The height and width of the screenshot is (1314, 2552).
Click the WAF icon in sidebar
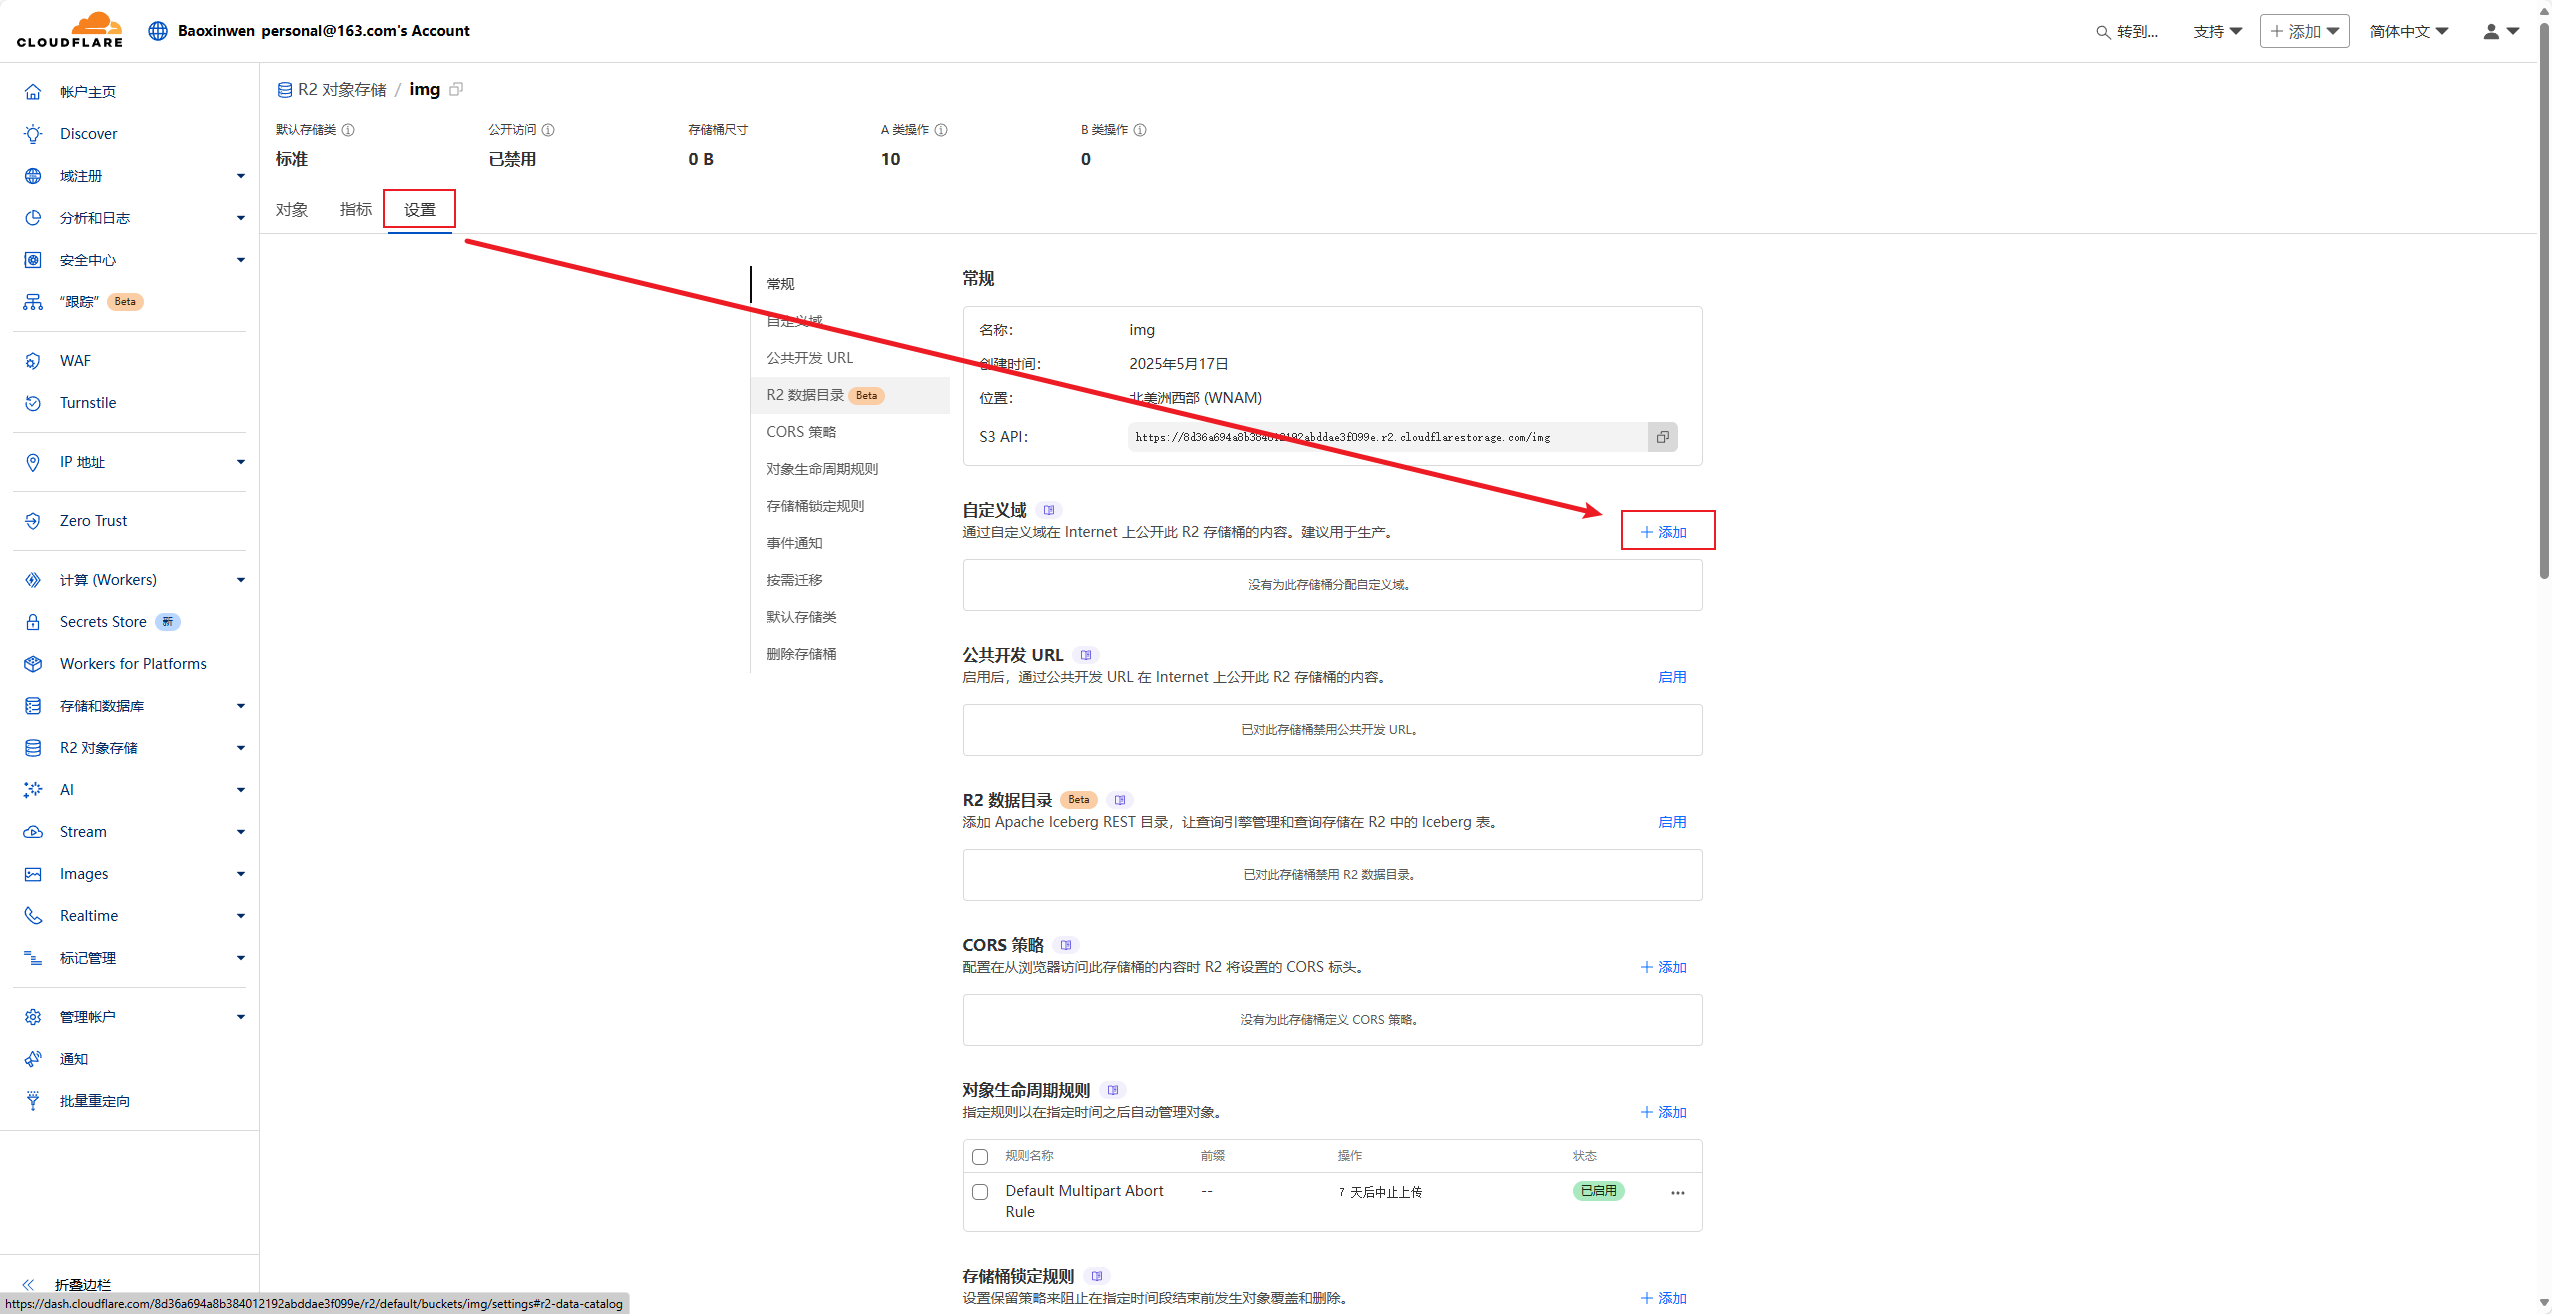(x=33, y=361)
